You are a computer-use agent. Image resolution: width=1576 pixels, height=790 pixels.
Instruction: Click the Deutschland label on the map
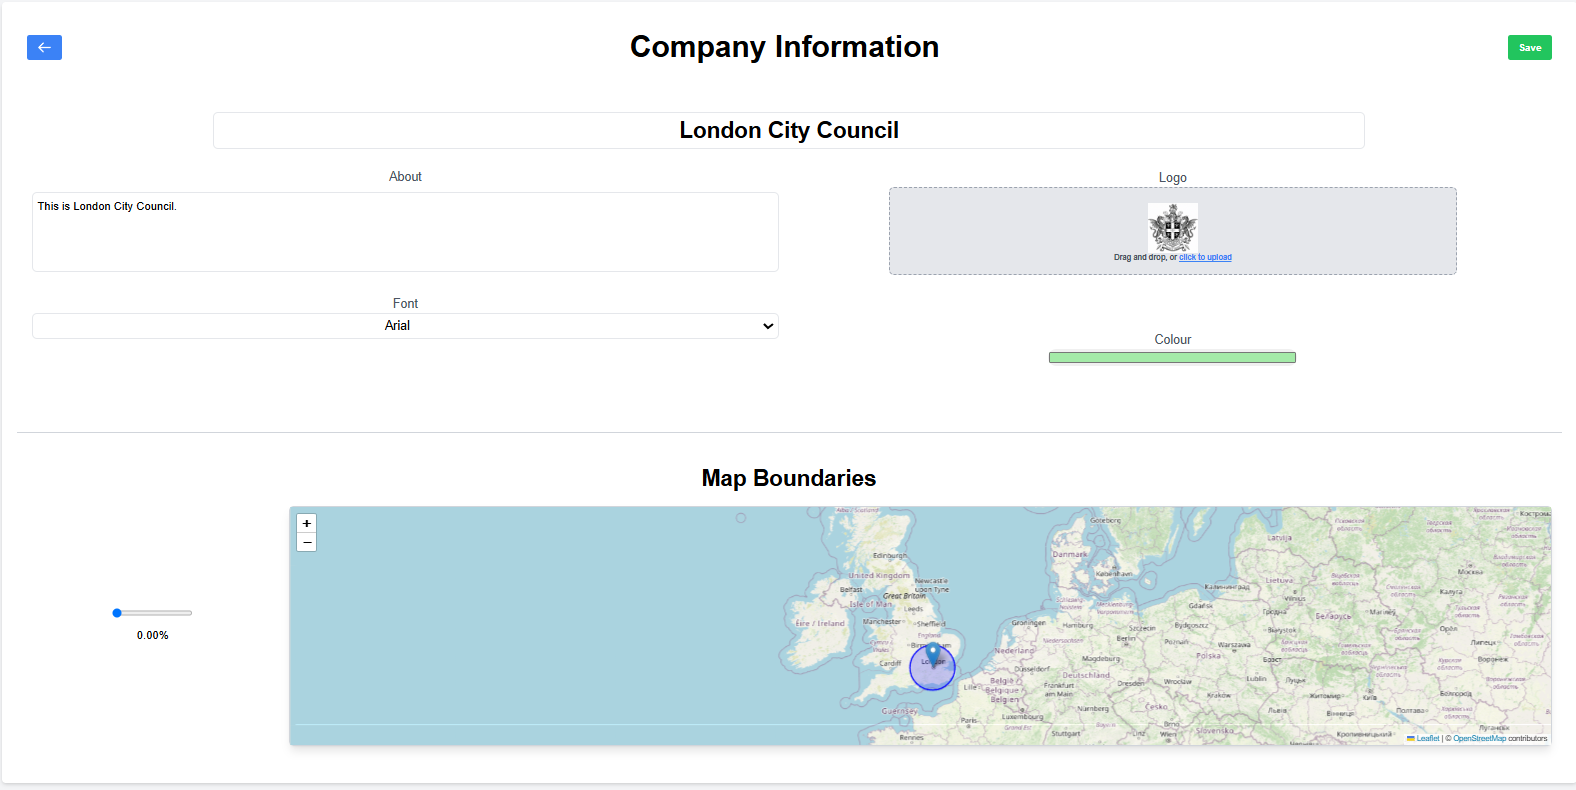coord(1086,675)
